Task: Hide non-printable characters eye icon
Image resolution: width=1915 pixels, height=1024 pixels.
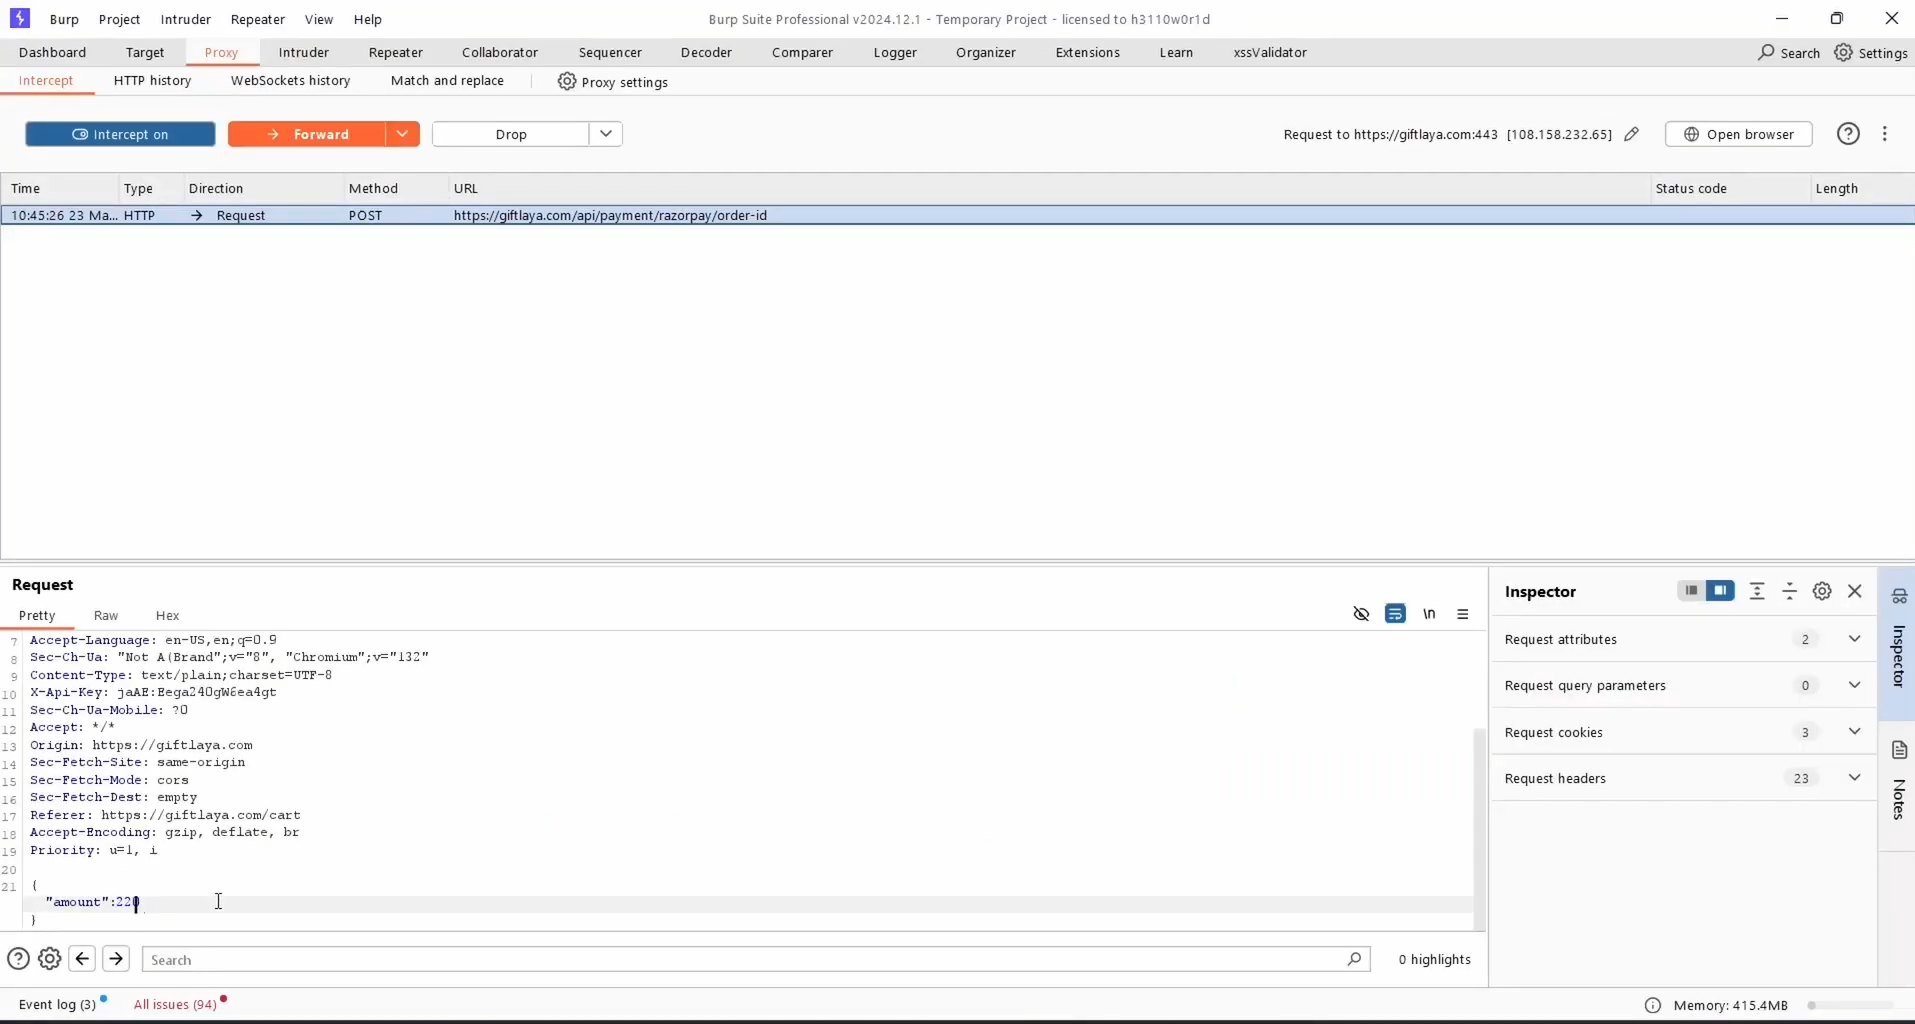Action: pyautogui.click(x=1361, y=614)
